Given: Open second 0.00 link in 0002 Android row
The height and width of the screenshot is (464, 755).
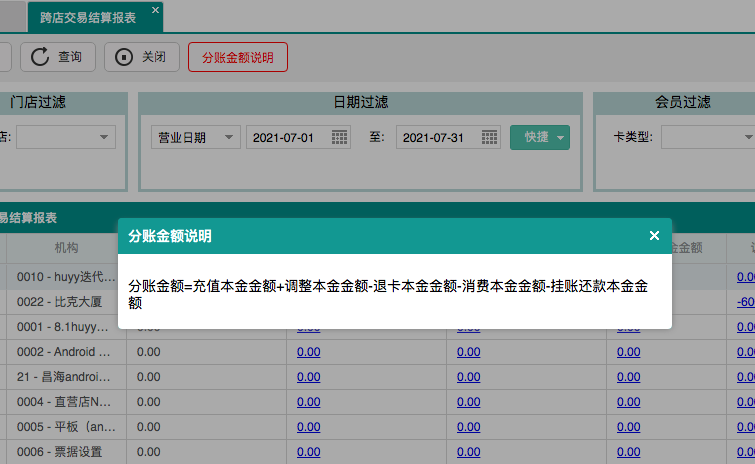Looking at the screenshot, I should pyautogui.click(x=469, y=352).
